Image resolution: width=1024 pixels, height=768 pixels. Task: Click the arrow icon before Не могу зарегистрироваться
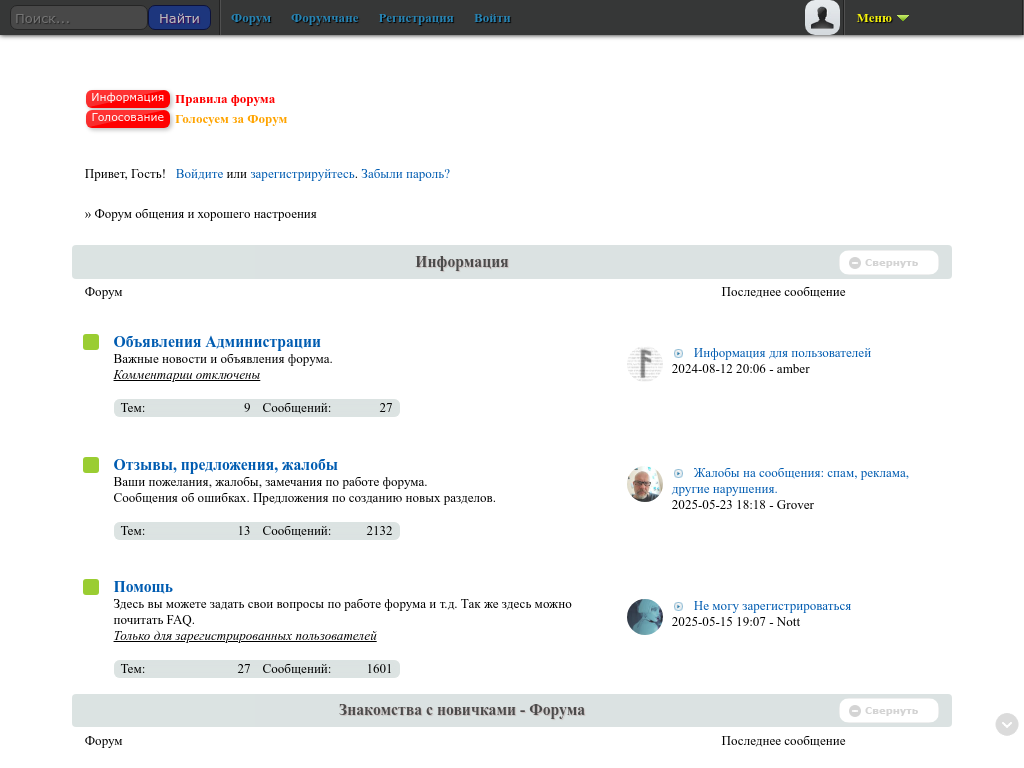click(678, 606)
